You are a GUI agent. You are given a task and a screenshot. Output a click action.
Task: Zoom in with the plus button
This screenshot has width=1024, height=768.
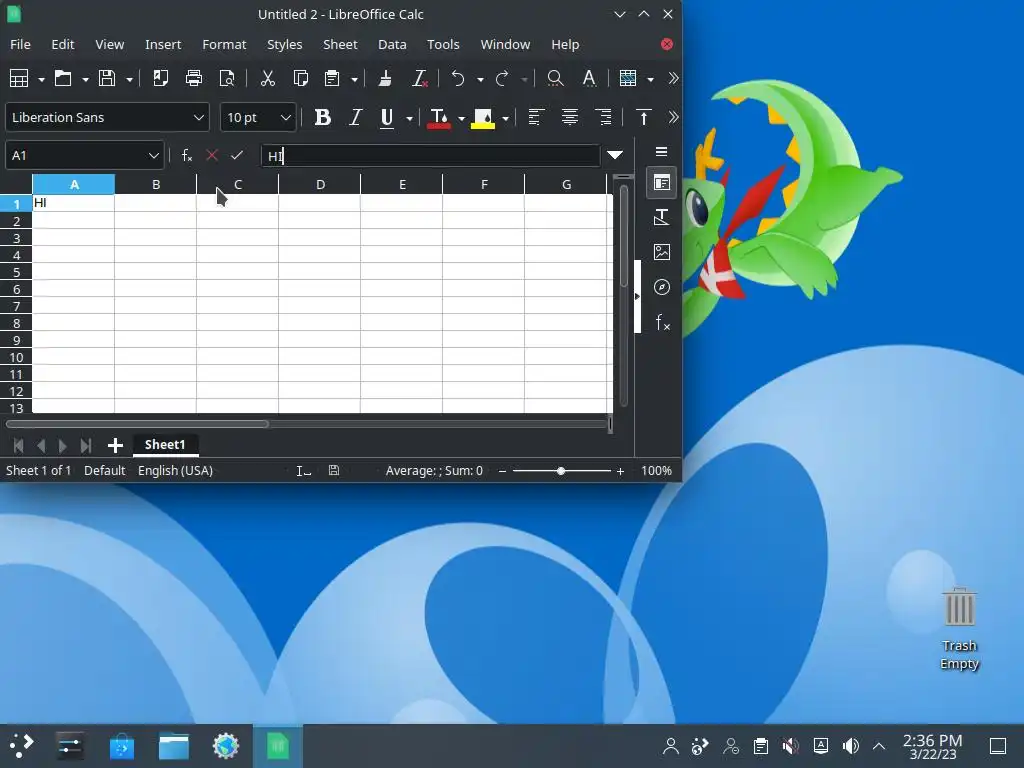(620, 471)
